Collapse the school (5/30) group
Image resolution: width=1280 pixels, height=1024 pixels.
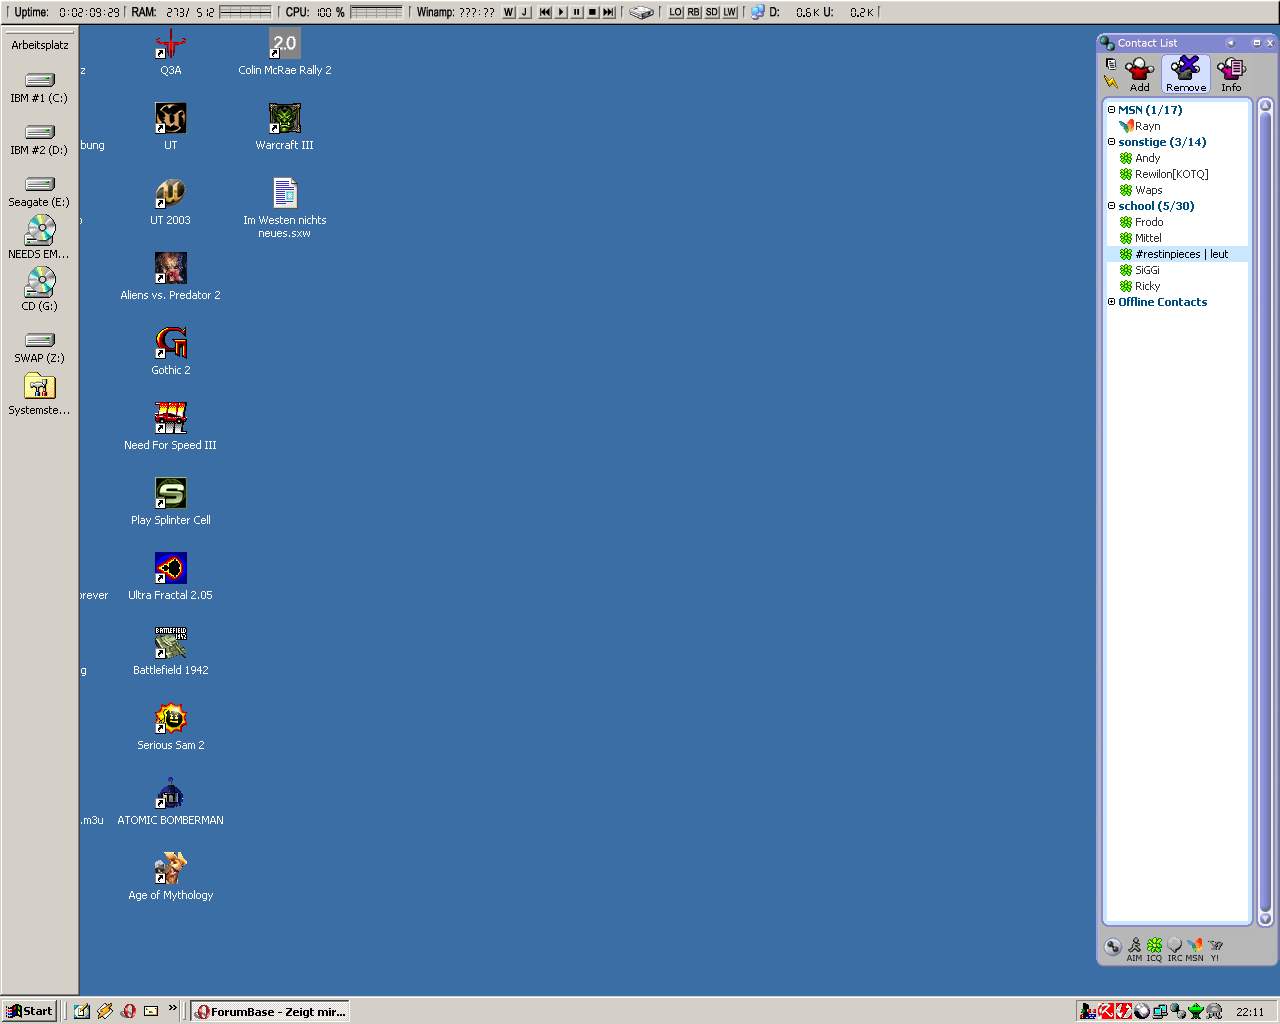tap(1111, 206)
